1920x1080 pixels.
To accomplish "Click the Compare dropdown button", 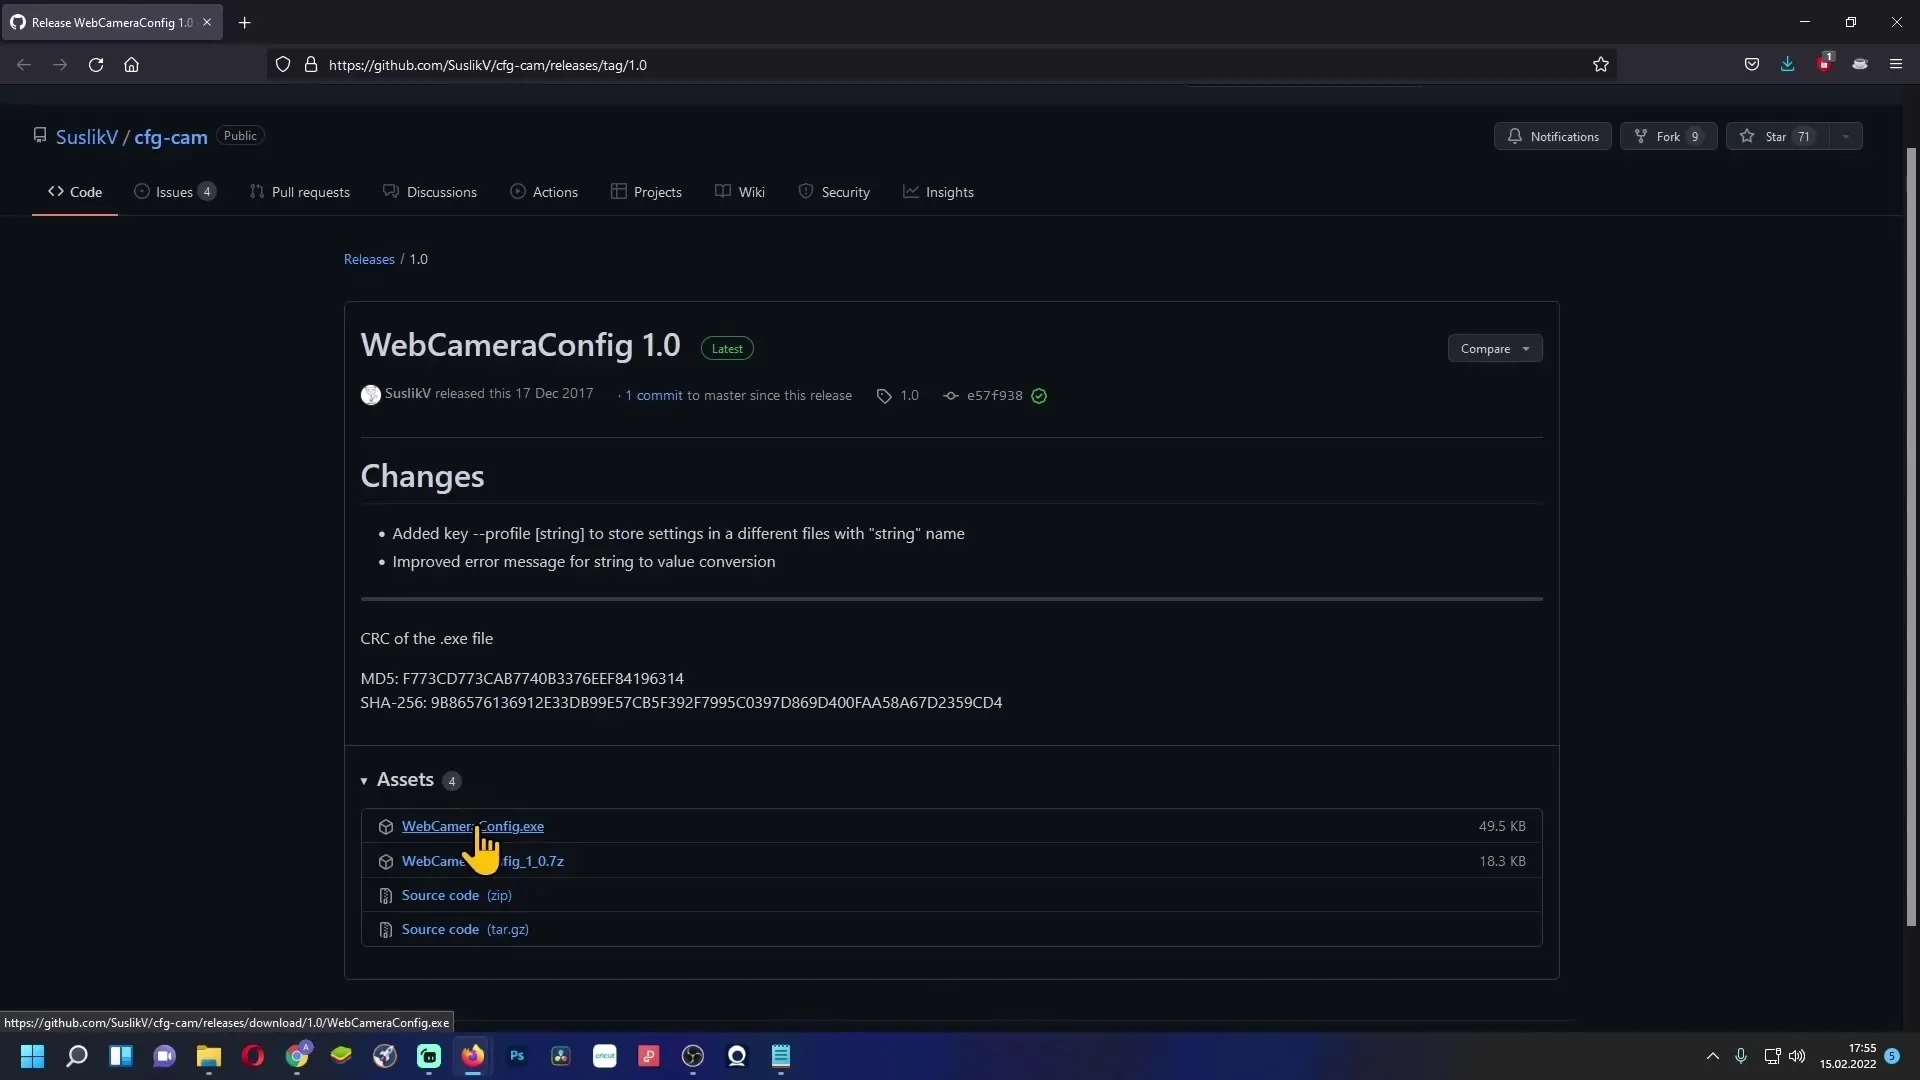I will point(1494,348).
